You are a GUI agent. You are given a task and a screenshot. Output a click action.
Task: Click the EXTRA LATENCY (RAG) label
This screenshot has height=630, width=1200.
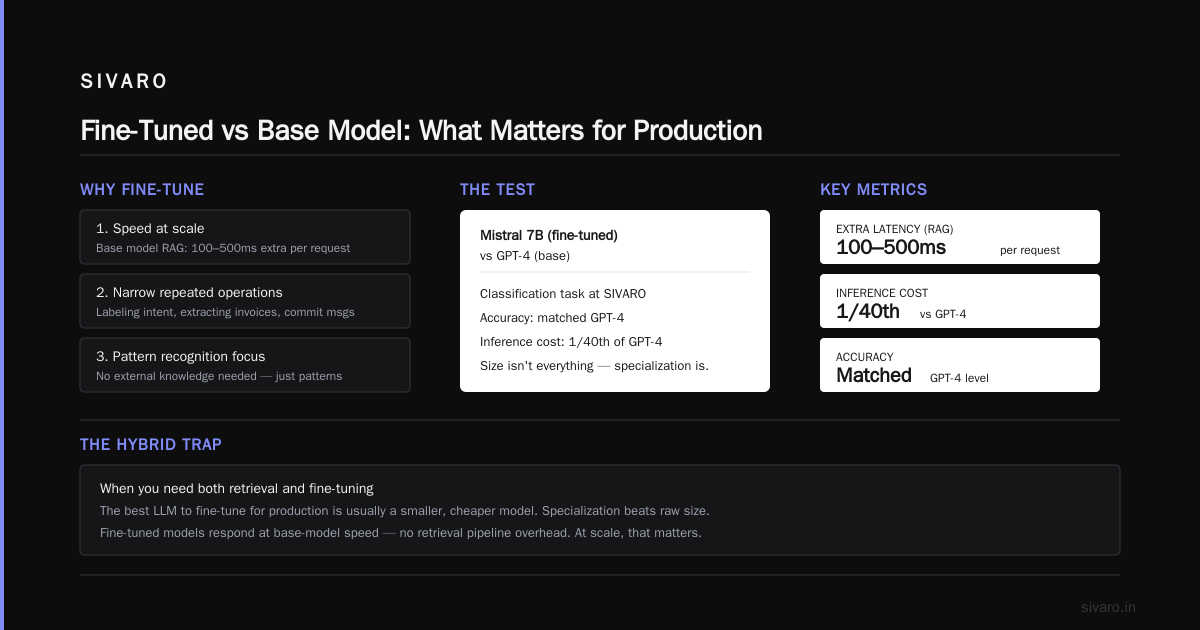pyautogui.click(x=894, y=229)
